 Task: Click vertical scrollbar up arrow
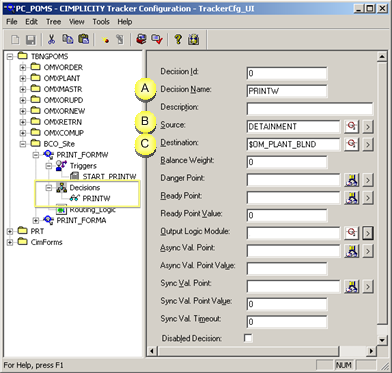tap(382, 57)
